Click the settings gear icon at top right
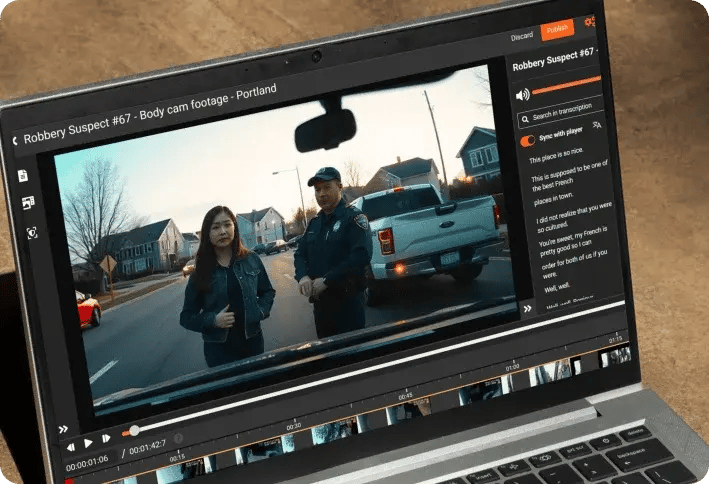Viewport: 709px width, 484px height. [590, 21]
